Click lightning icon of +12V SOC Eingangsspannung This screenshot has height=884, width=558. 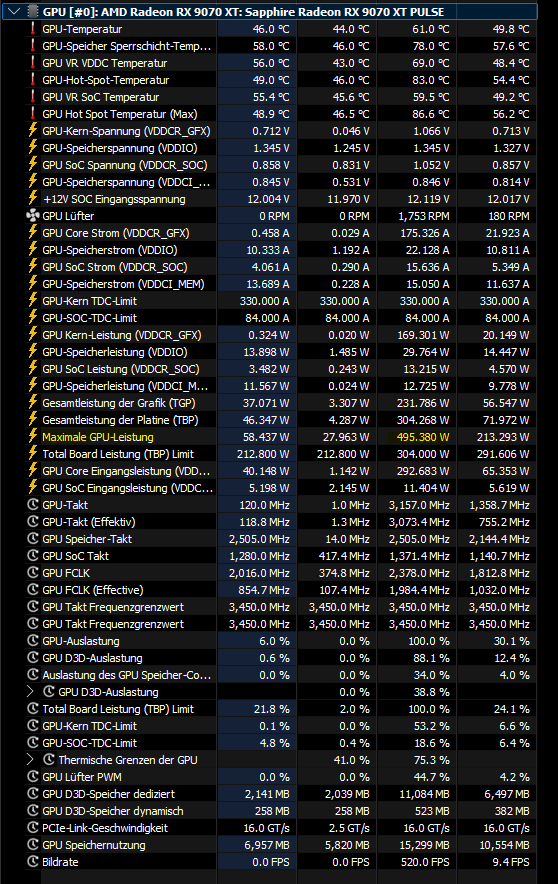click(33, 198)
